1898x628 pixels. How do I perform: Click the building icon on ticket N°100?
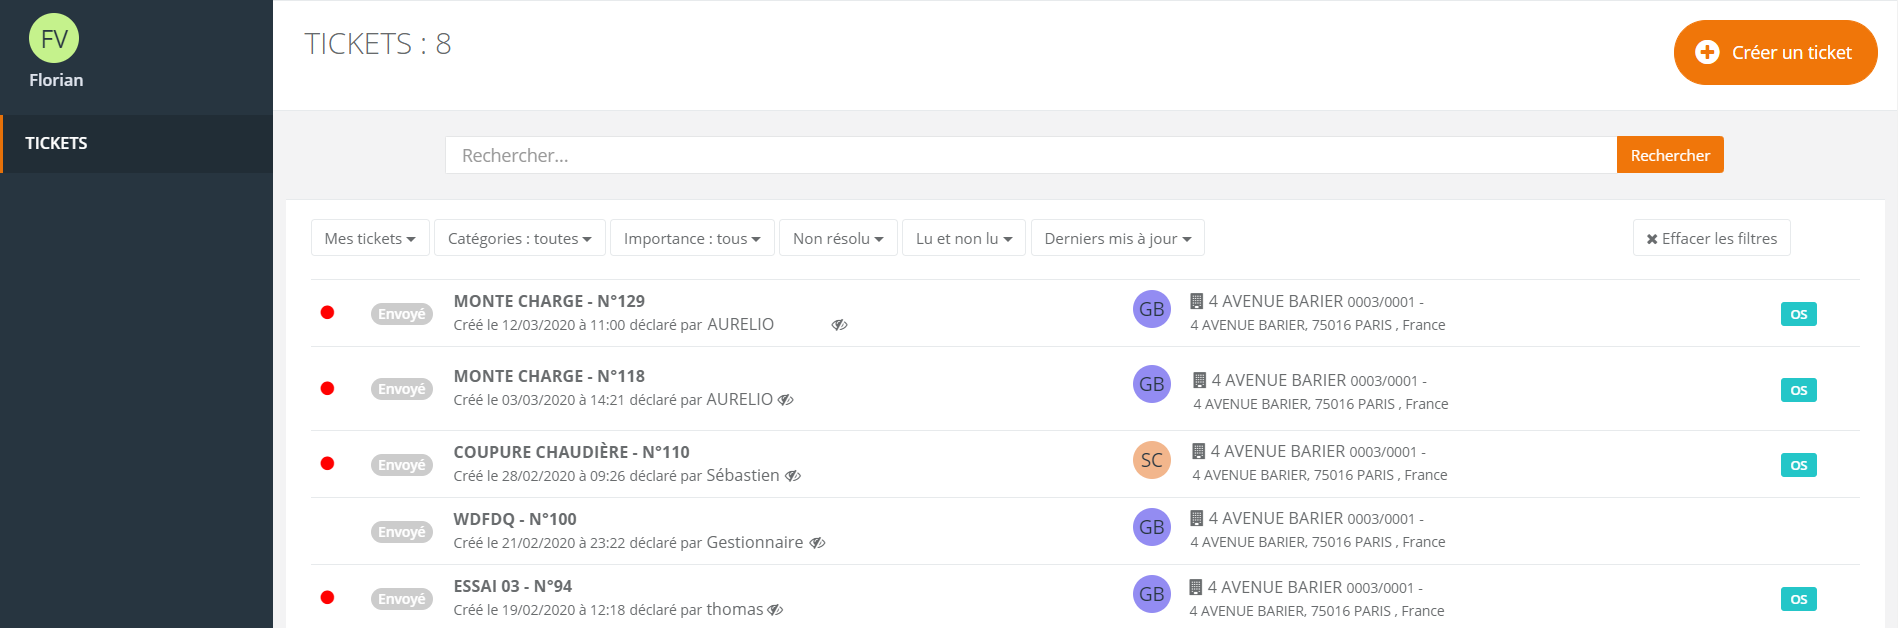click(1196, 518)
